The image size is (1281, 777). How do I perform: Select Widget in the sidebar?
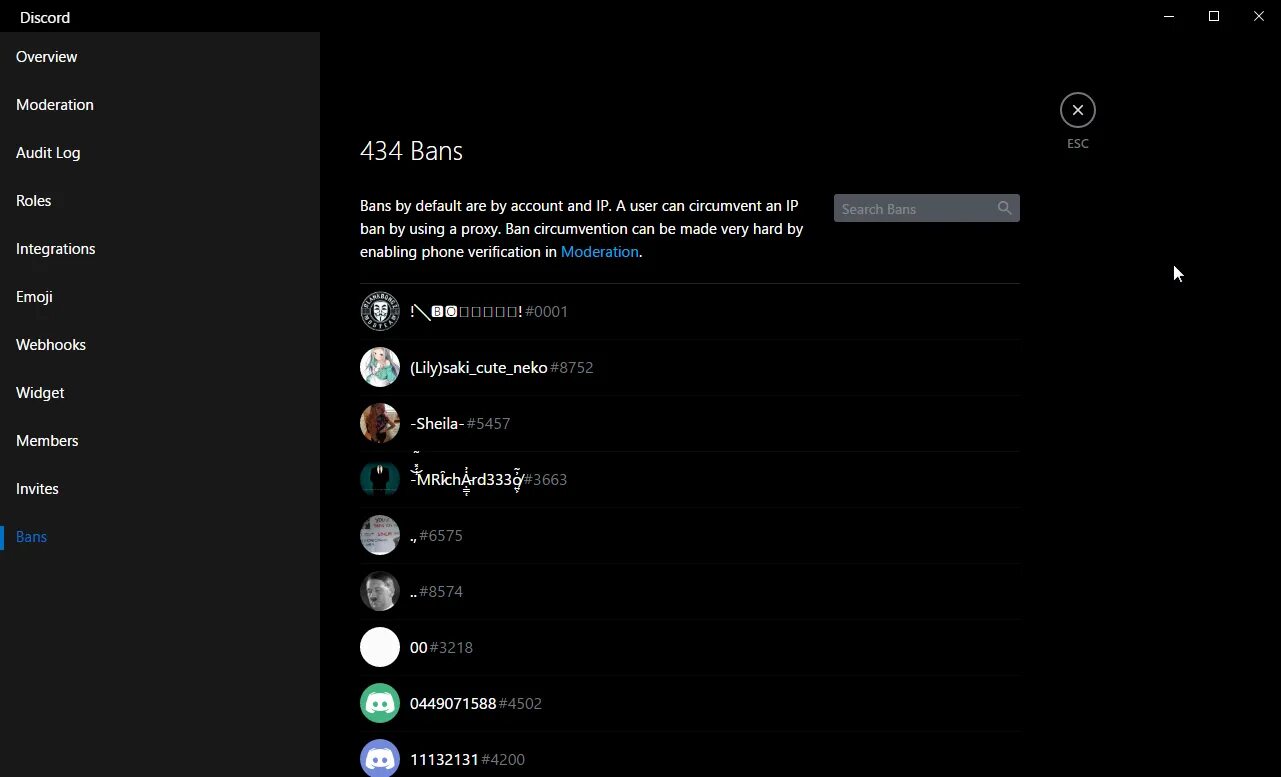pos(160,393)
